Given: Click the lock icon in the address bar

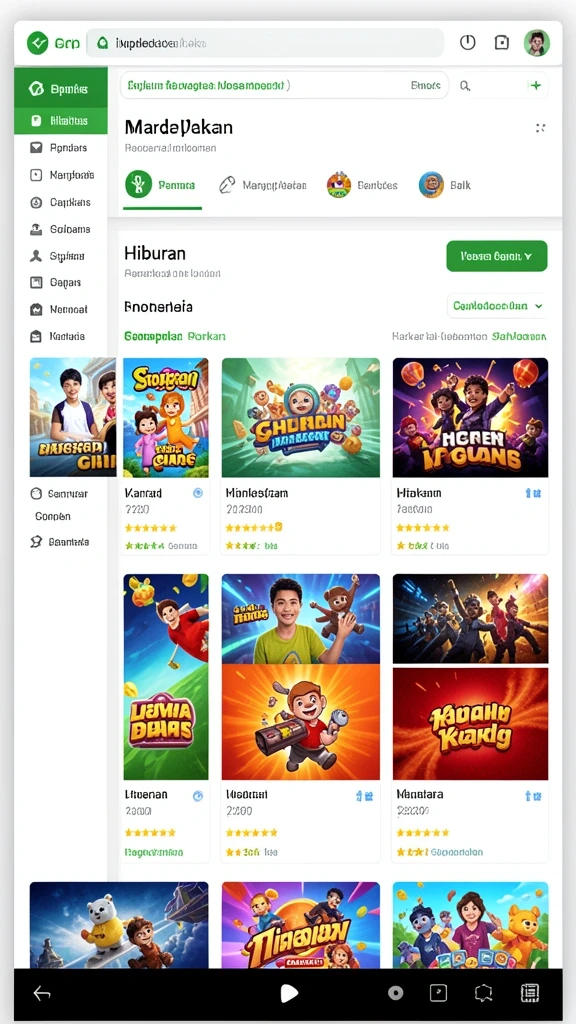Looking at the screenshot, I should click(102, 43).
